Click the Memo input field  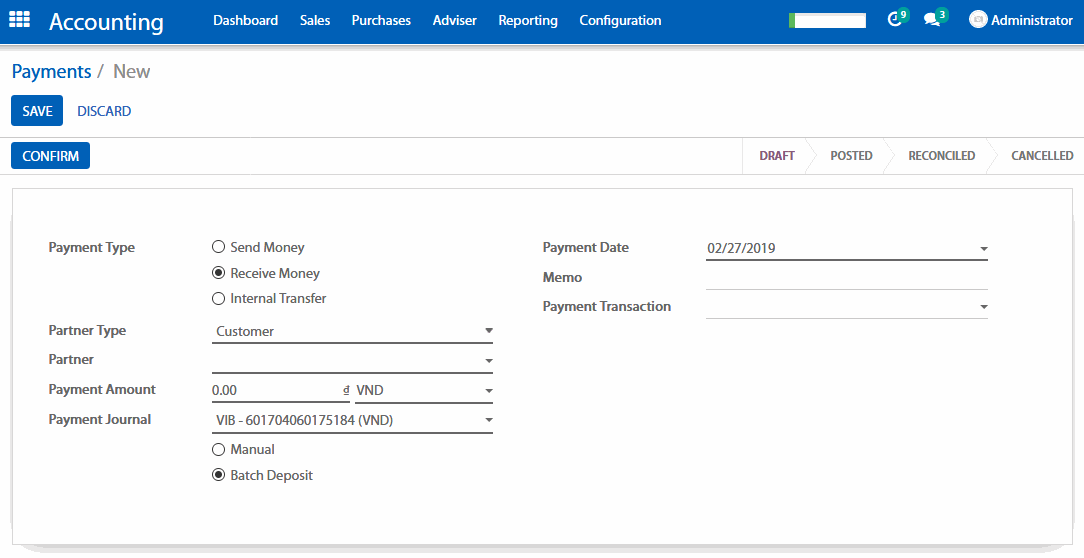coord(846,278)
